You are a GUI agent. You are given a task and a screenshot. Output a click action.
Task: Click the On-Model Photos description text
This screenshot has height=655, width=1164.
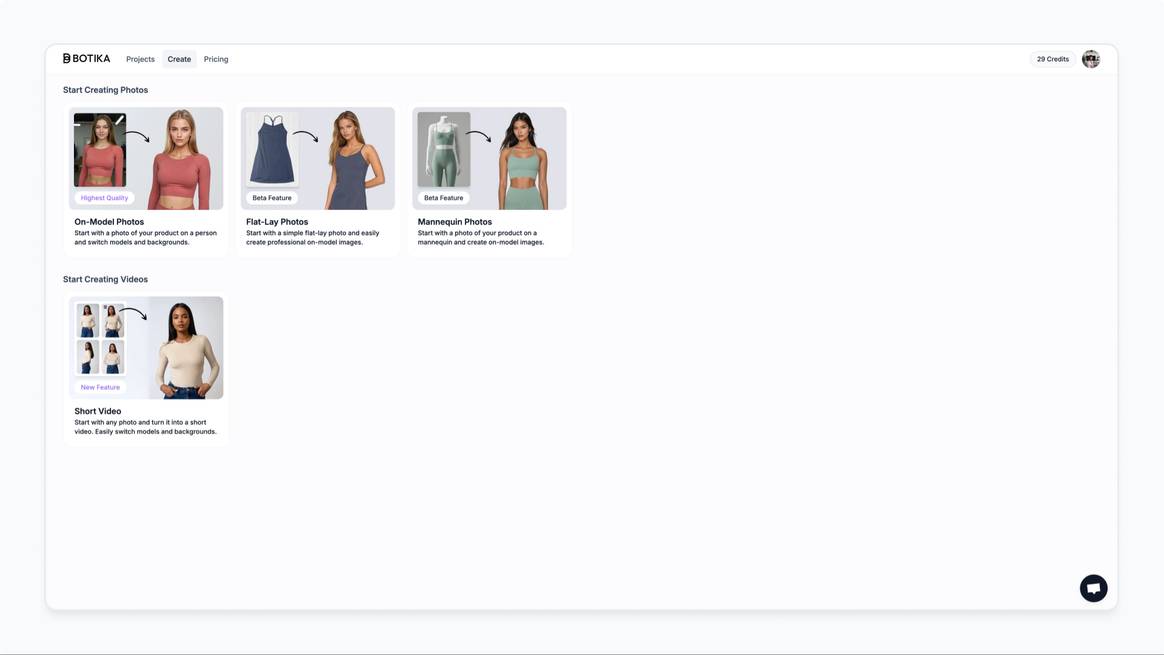pos(146,238)
